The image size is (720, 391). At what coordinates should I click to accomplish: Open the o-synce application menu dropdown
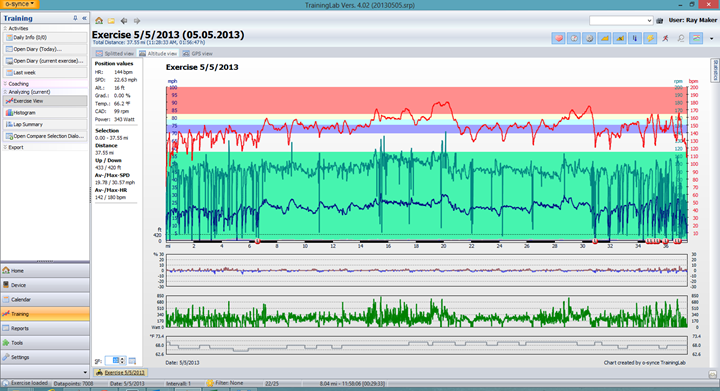(20, 4)
